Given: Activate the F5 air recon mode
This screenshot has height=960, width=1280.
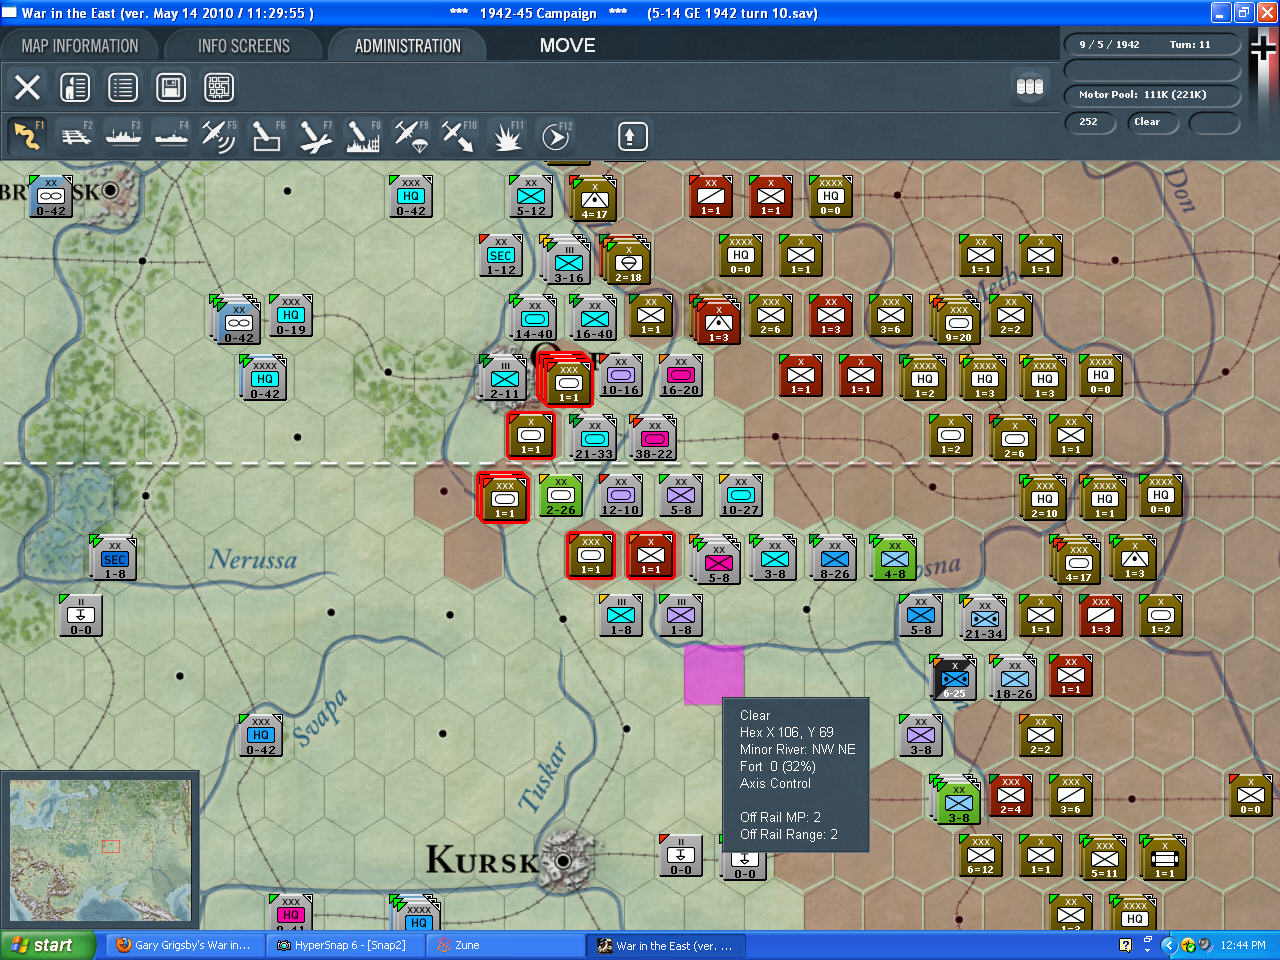Looking at the screenshot, I should tap(219, 136).
